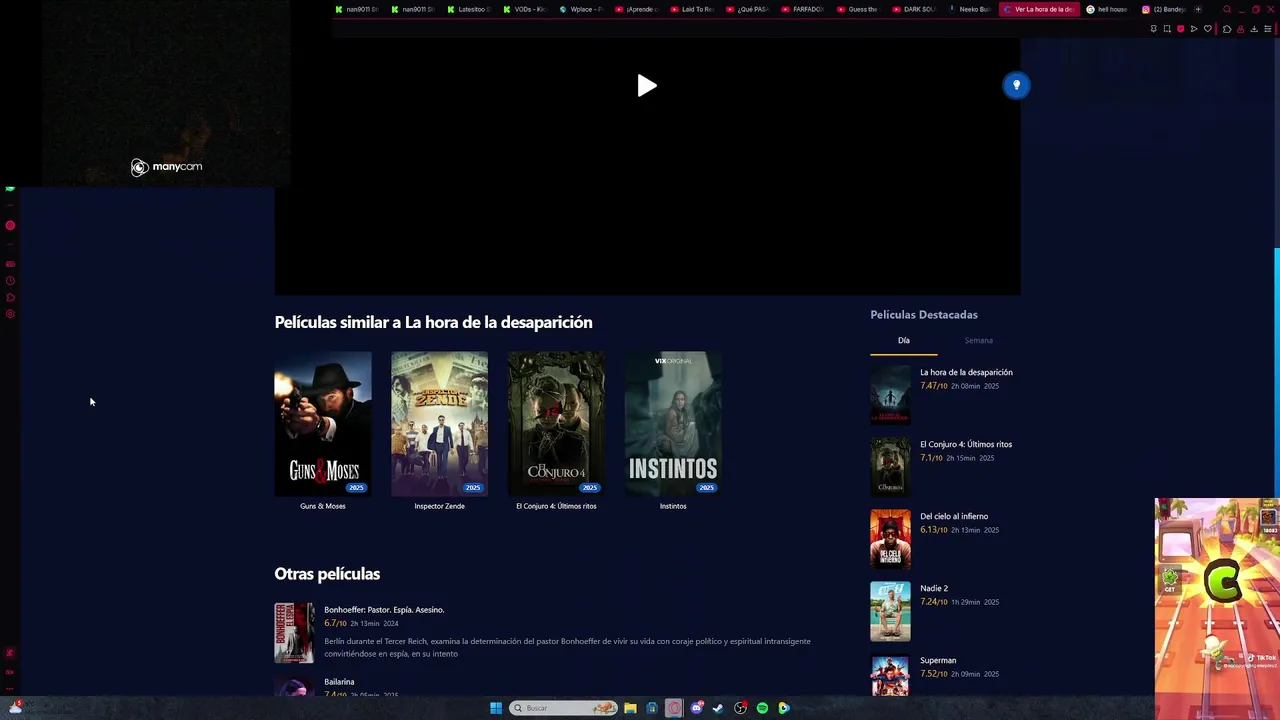This screenshot has height=720, width=1280.
Task: Click the Instintos title link
Action: click(x=673, y=506)
